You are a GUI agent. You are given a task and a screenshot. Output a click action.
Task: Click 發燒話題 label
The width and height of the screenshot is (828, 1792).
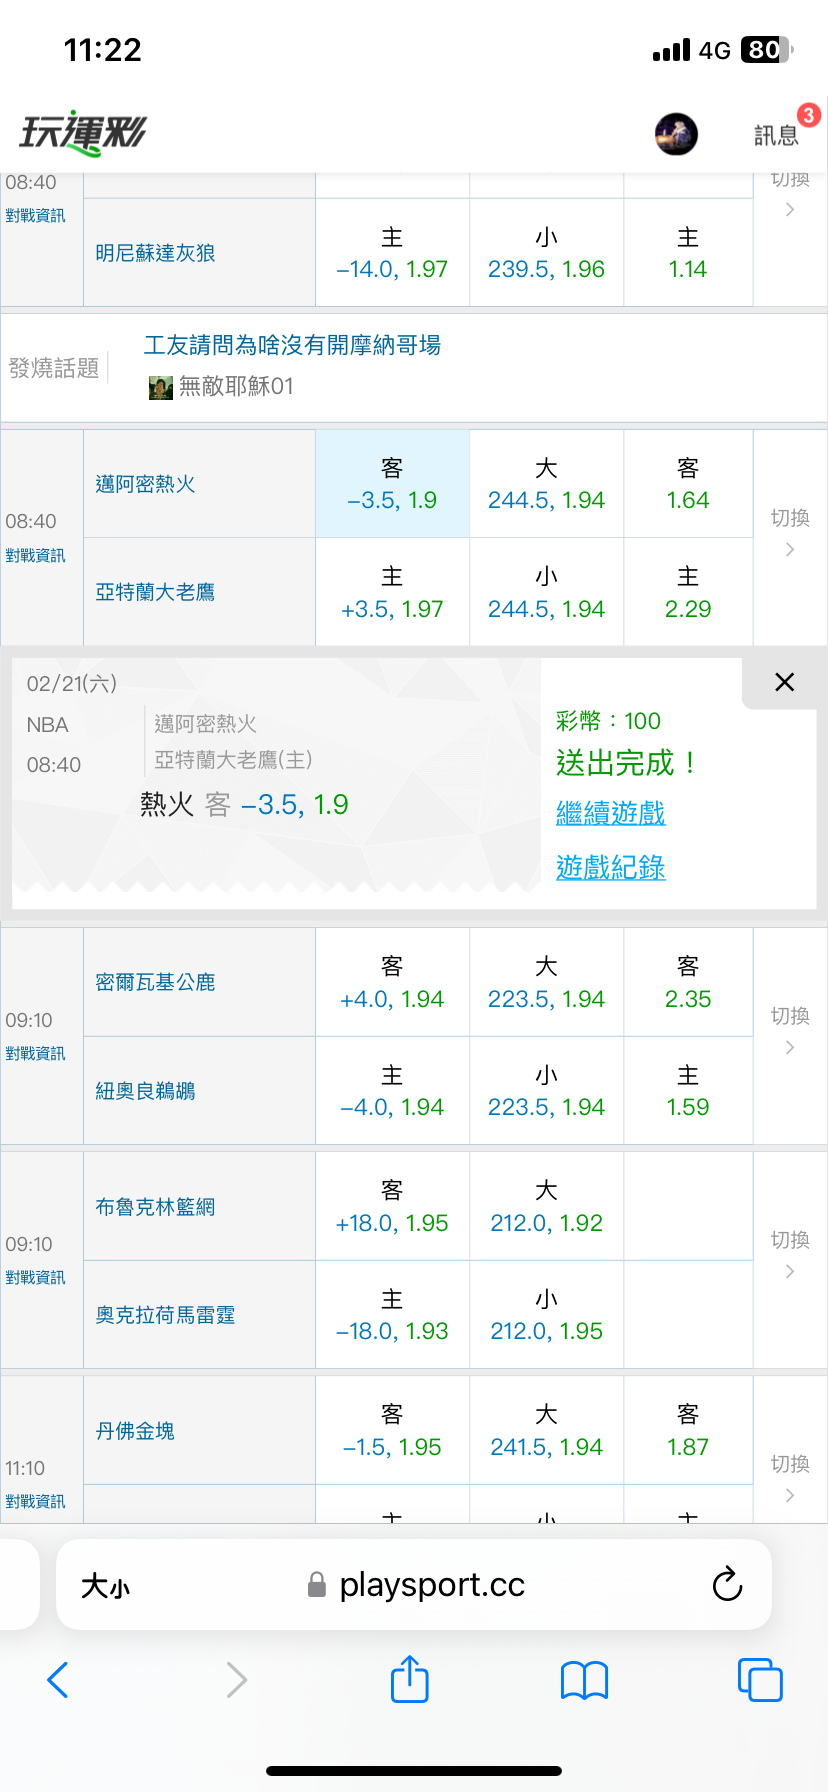tap(54, 368)
